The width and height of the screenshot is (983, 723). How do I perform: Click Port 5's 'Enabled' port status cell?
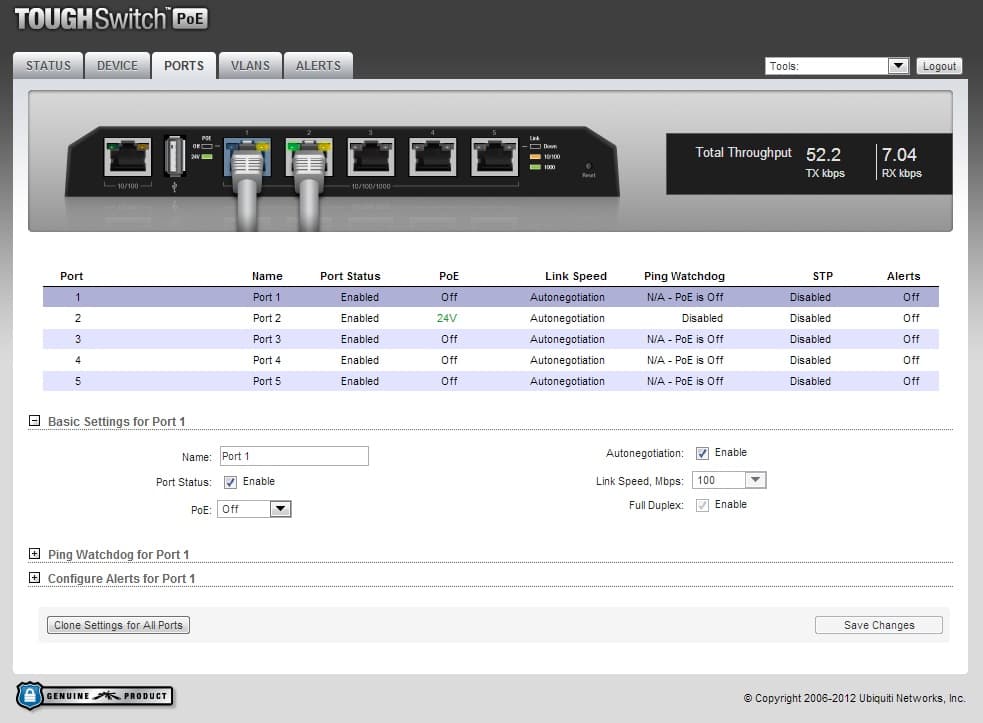pyautogui.click(x=360, y=381)
